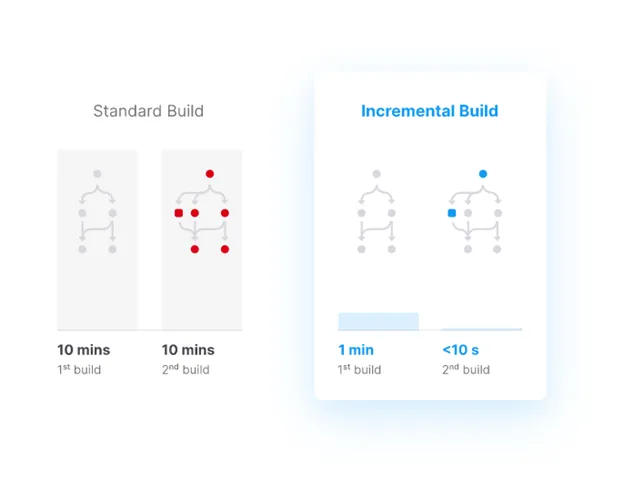Click the Standard Build heading
This screenshot has height=487, width=624.
point(148,111)
